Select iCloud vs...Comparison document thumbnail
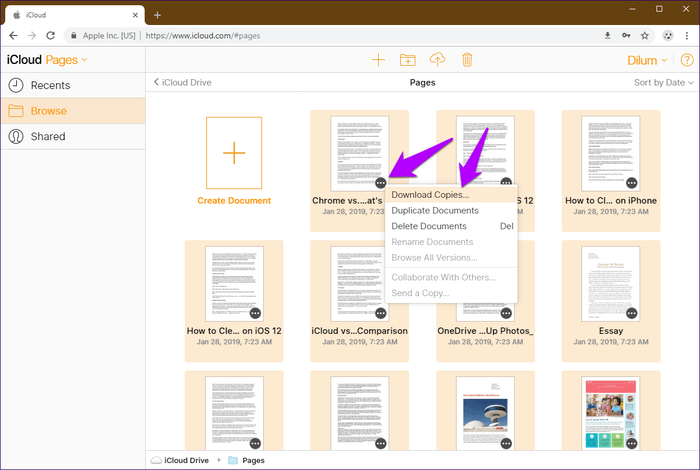The width and height of the screenshot is (700, 470). tap(359, 283)
